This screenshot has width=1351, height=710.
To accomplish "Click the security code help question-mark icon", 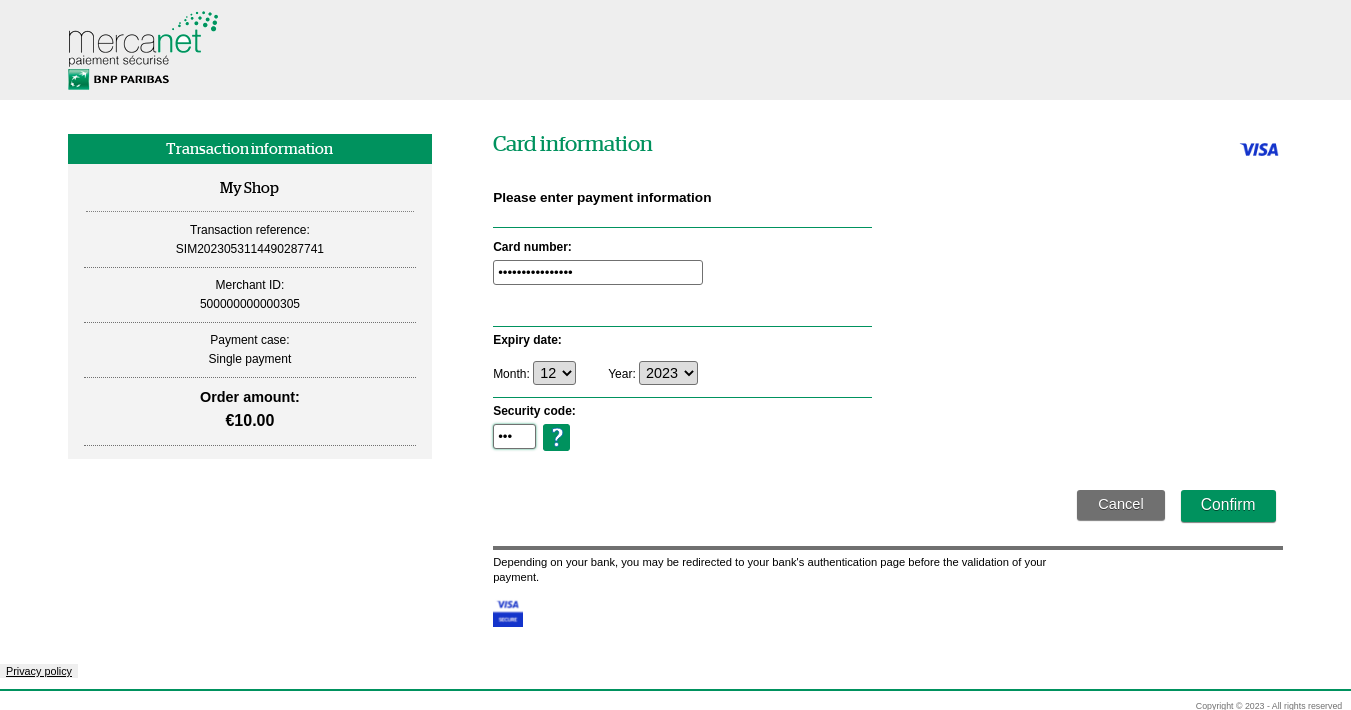I will point(556,437).
